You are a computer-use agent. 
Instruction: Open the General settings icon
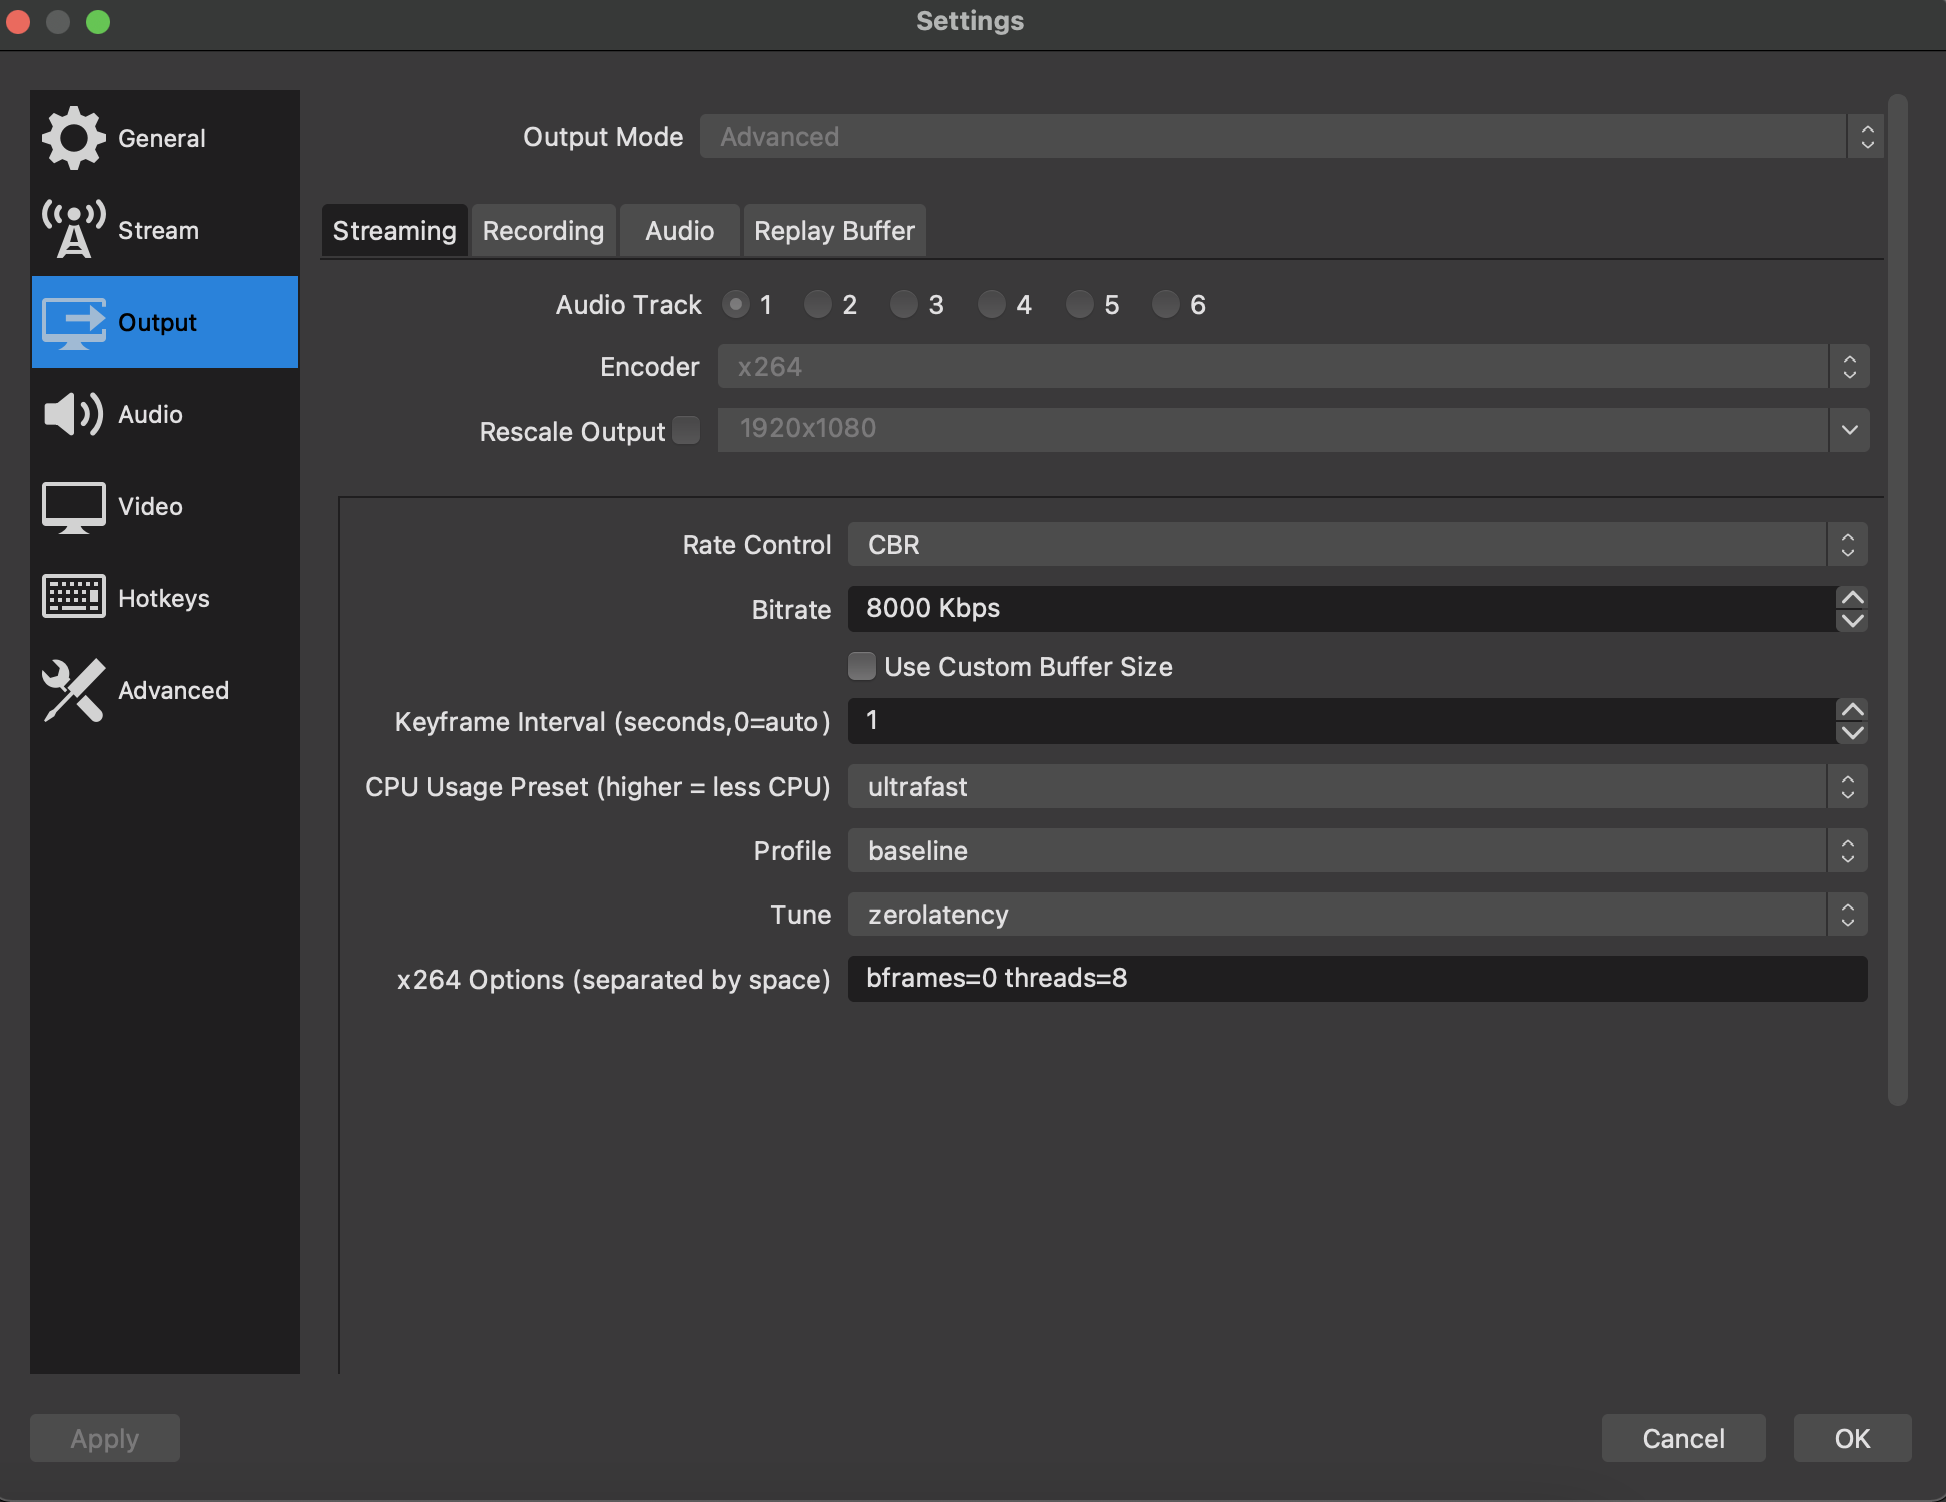[x=73, y=137]
